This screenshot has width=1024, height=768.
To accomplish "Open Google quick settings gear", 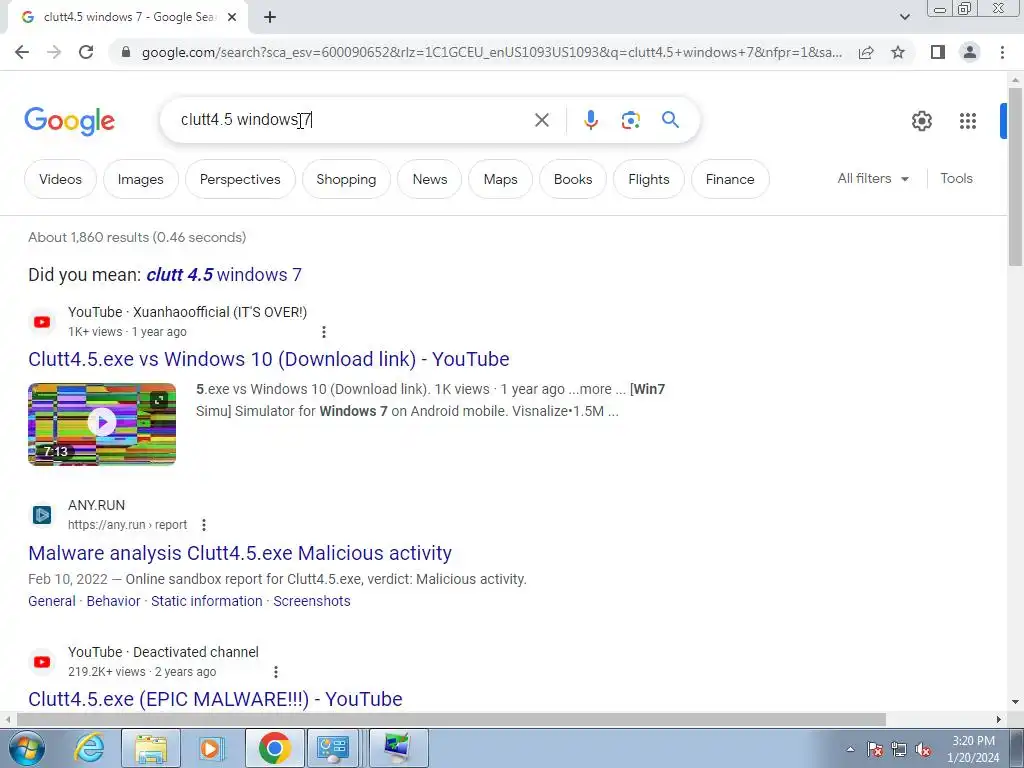I will [921, 121].
